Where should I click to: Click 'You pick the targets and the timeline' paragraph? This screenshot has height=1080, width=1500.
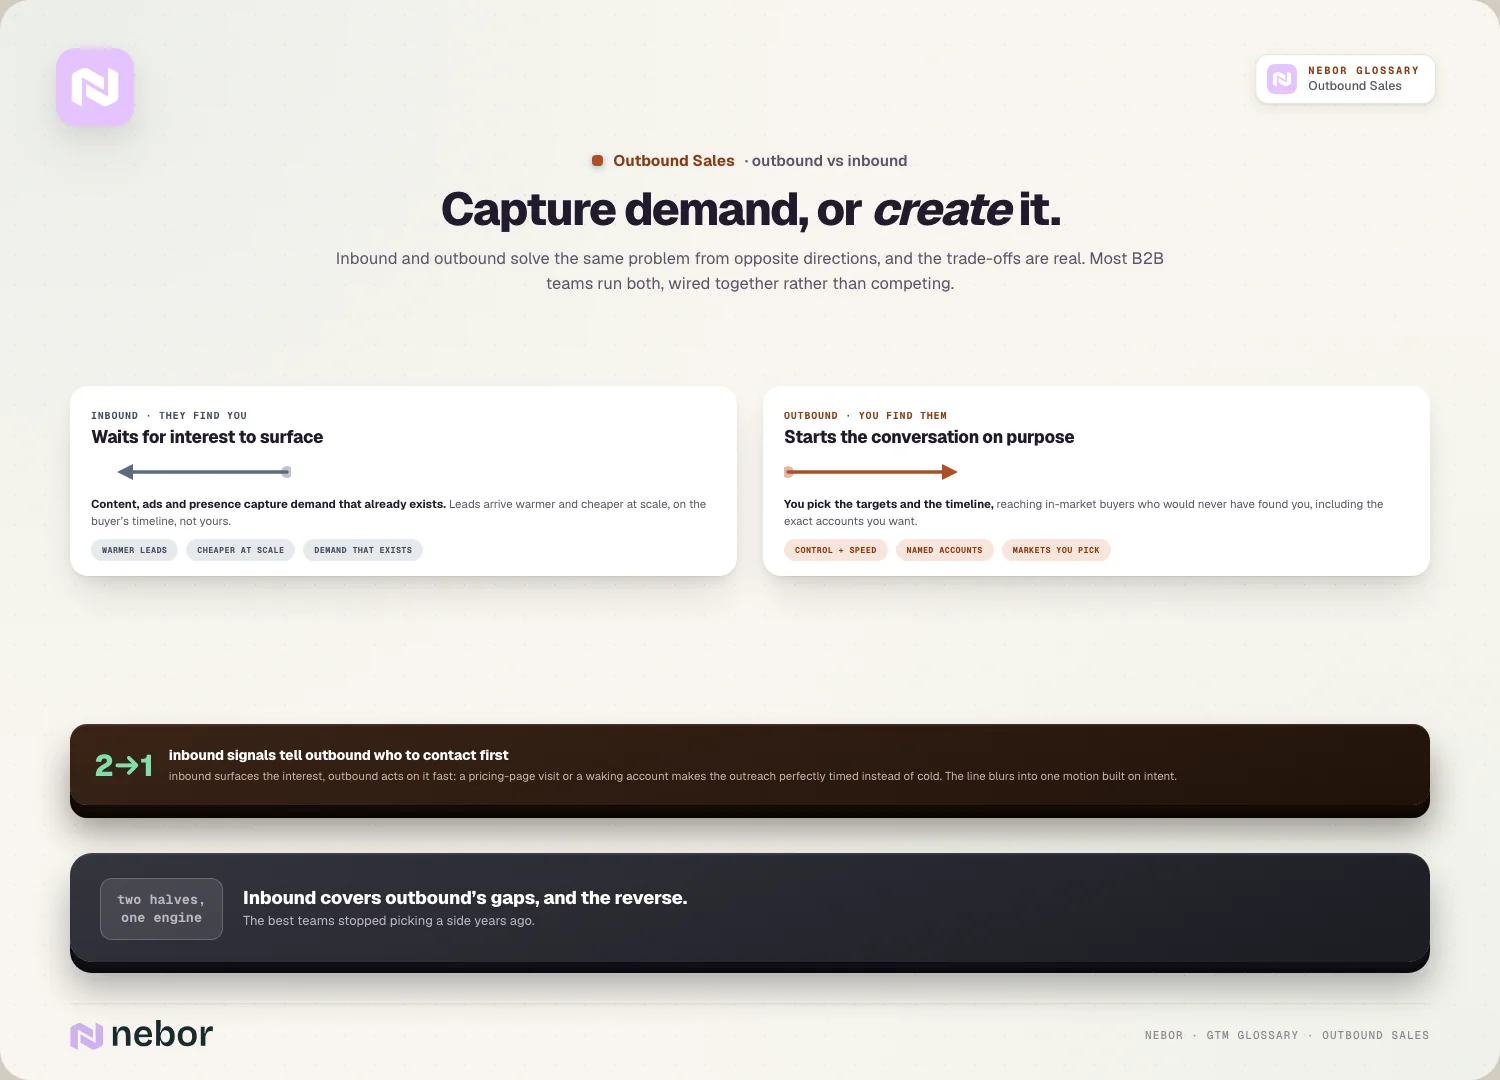(x=1084, y=512)
